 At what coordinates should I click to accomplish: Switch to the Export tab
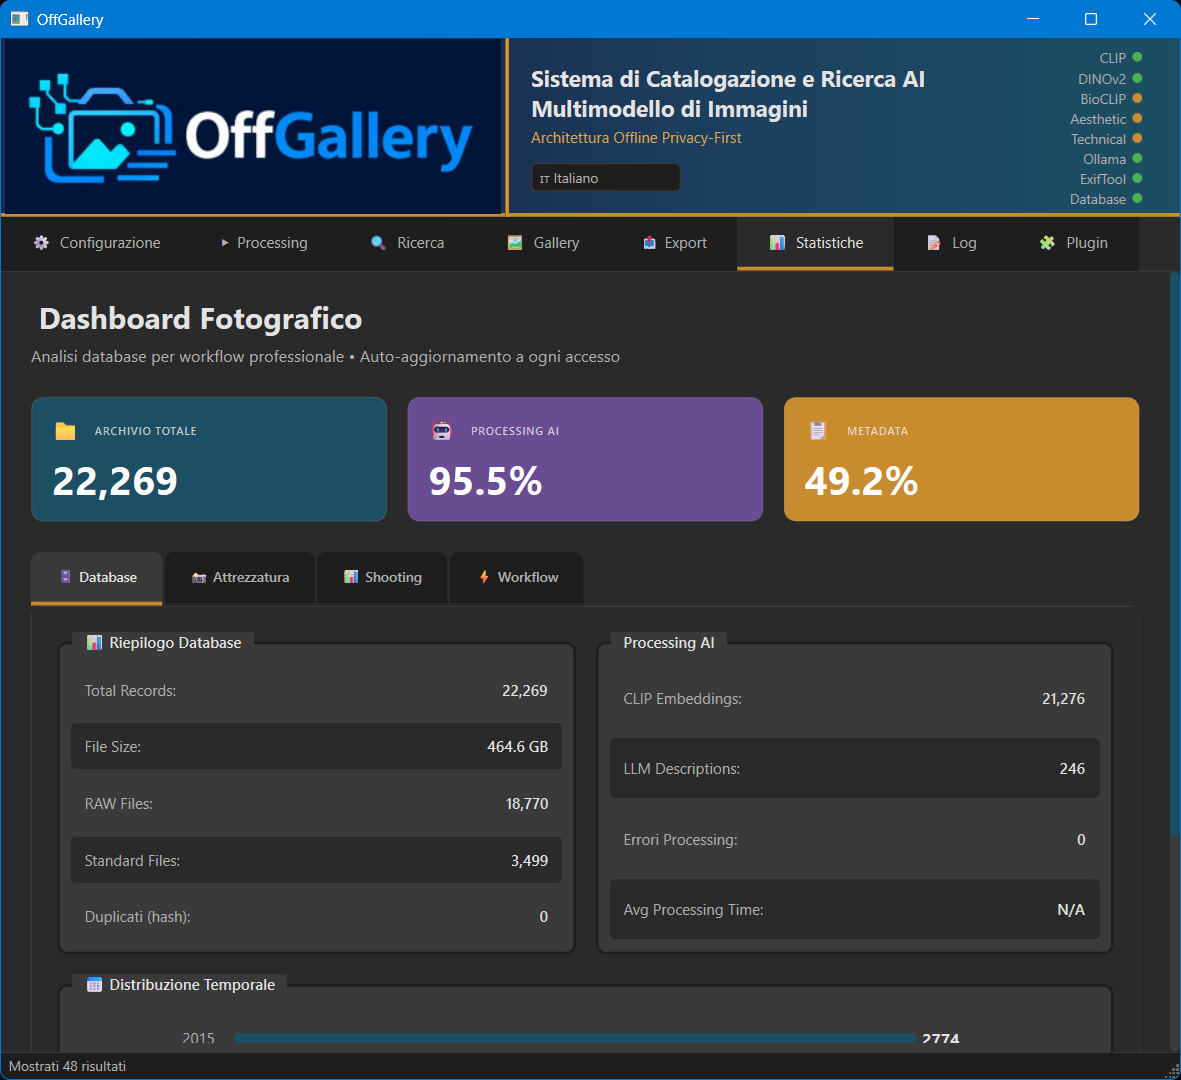click(675, 243)
